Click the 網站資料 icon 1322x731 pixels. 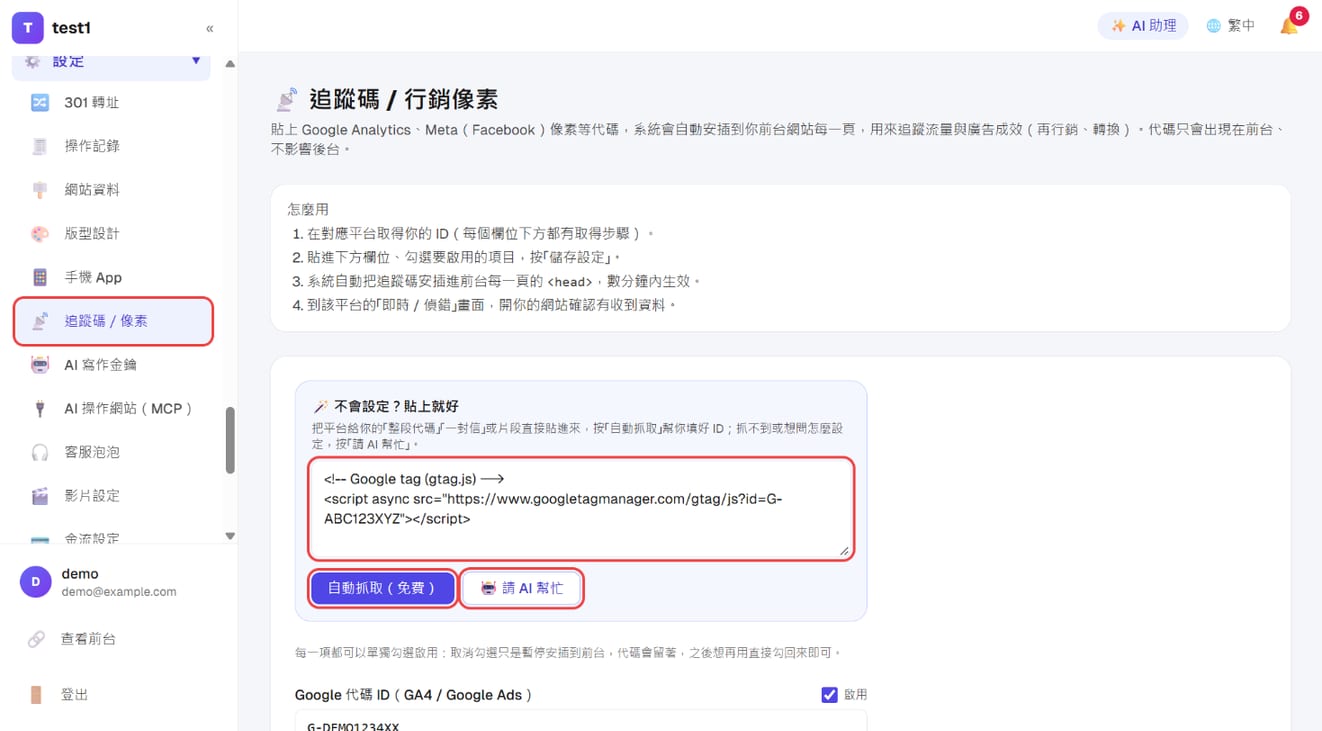coord(40,190)
